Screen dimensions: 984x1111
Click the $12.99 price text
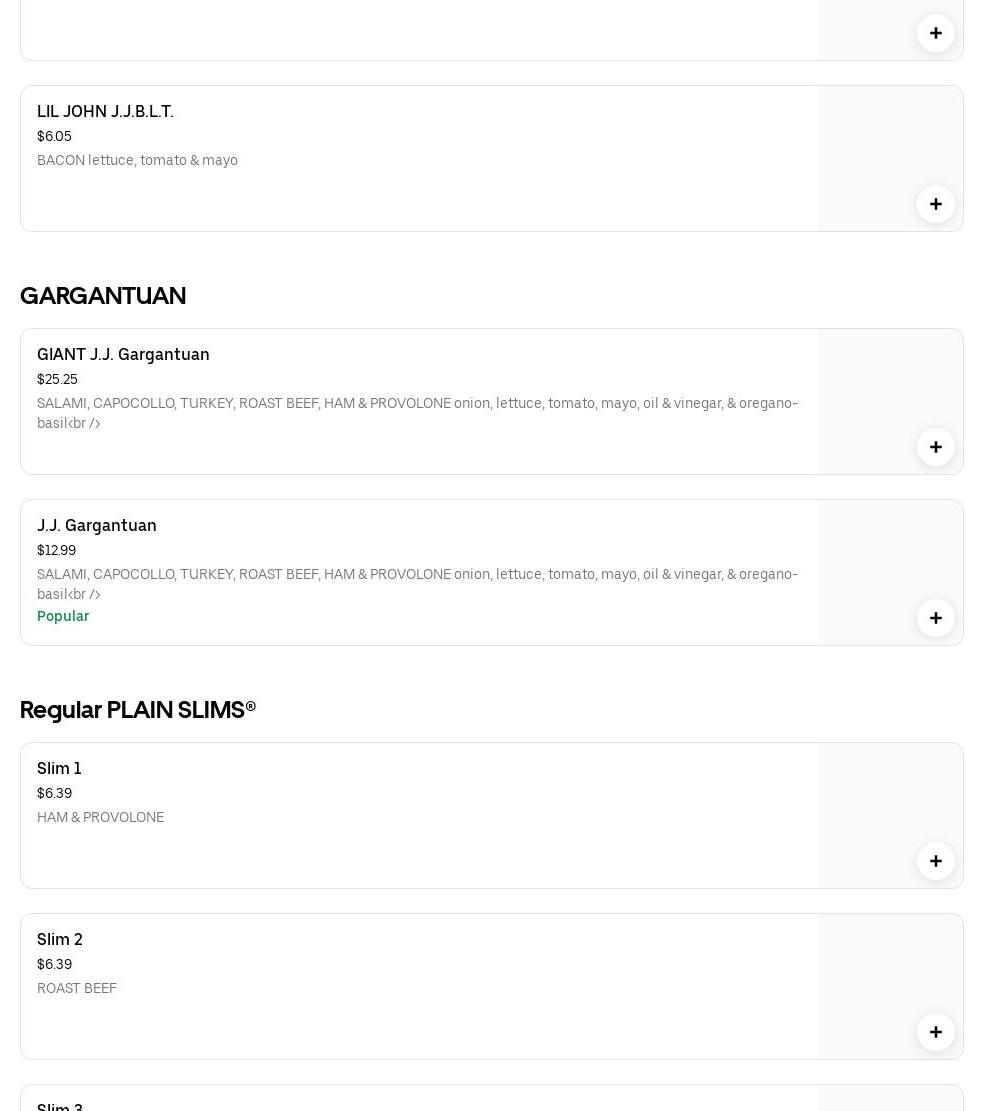pyautogui.click(x=56, y=550)
